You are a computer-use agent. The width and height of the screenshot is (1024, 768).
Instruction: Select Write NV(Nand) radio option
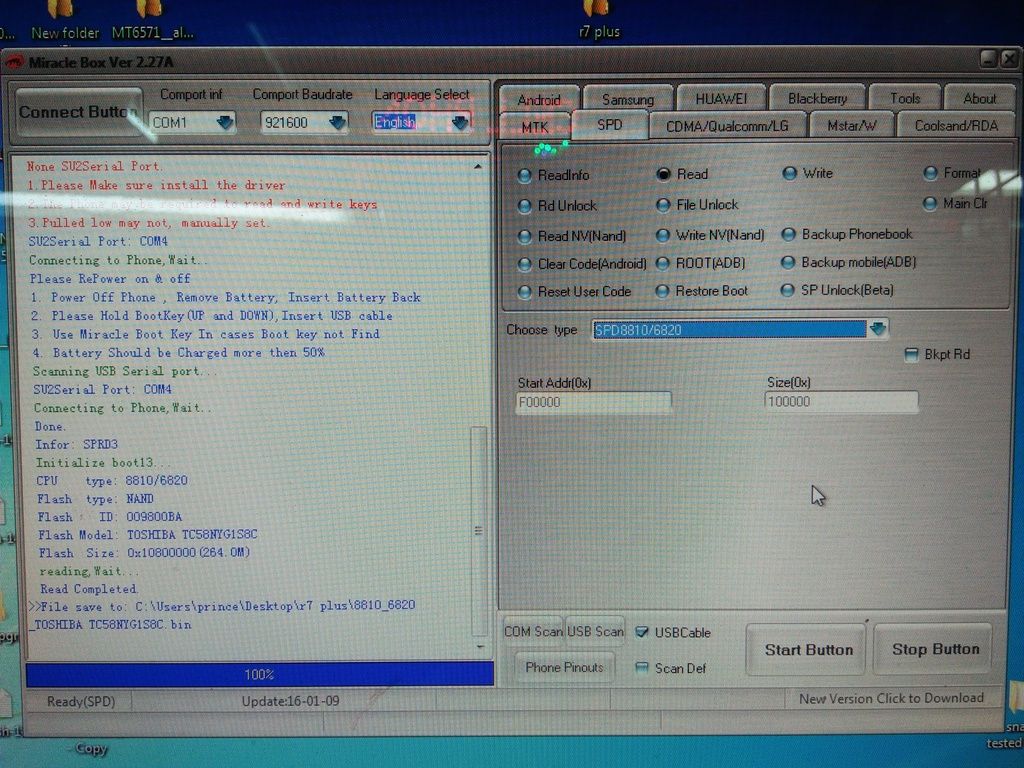710,235
